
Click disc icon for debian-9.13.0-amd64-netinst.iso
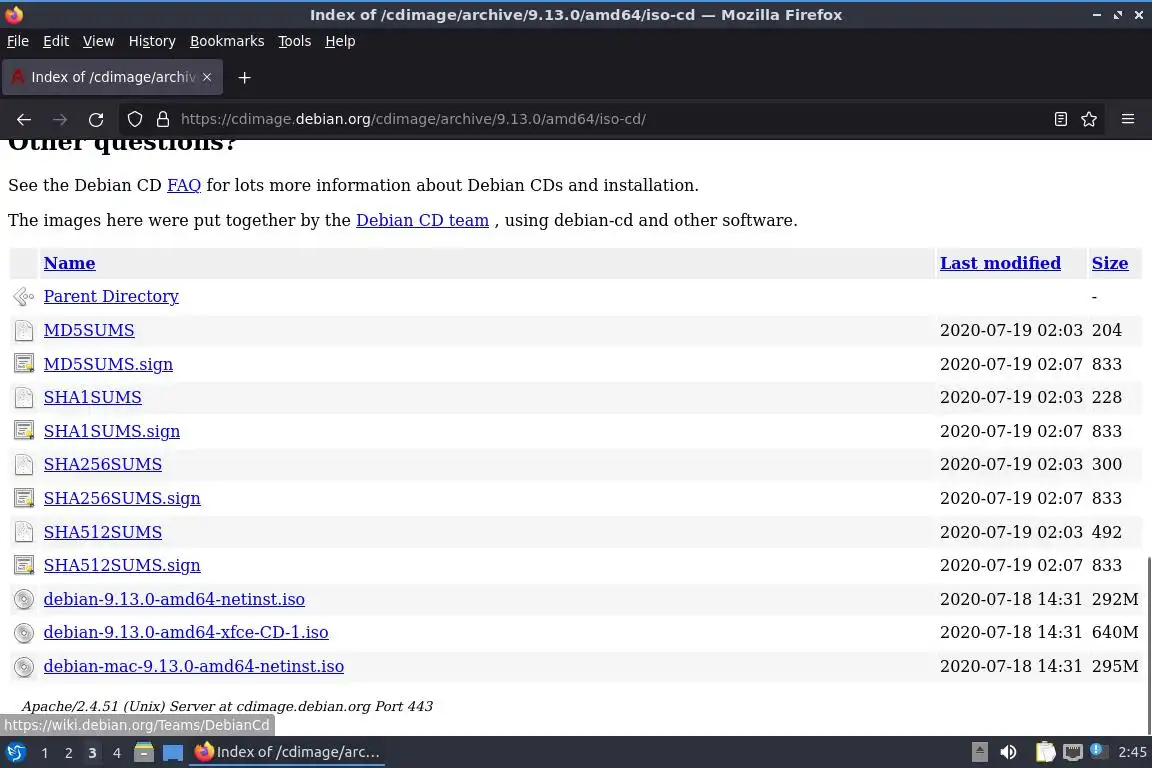coord(24,599)
